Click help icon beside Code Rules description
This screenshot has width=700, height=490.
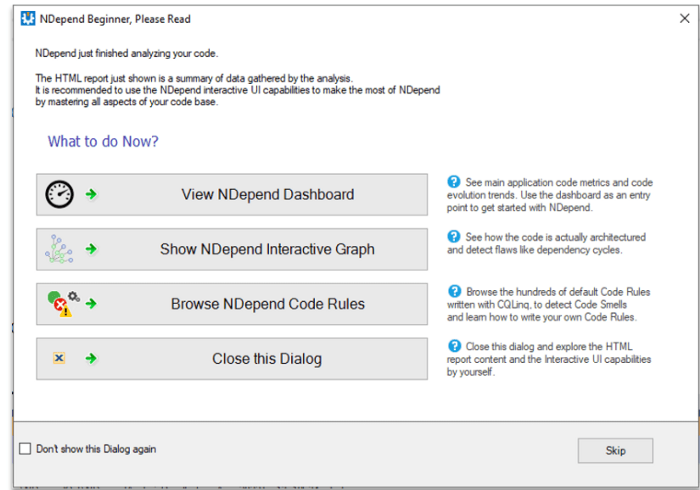pos(454,291)
